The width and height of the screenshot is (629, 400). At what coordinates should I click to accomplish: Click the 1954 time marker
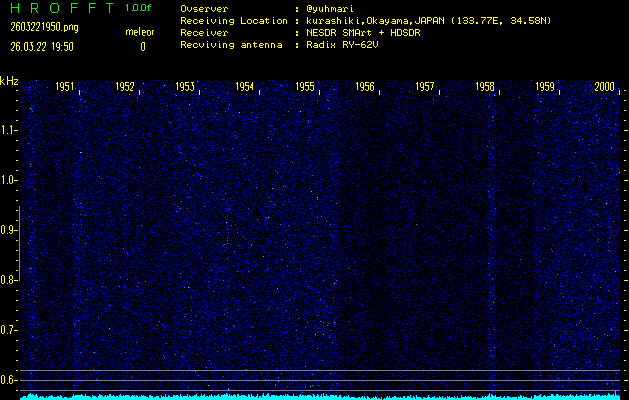coord(245,87)
